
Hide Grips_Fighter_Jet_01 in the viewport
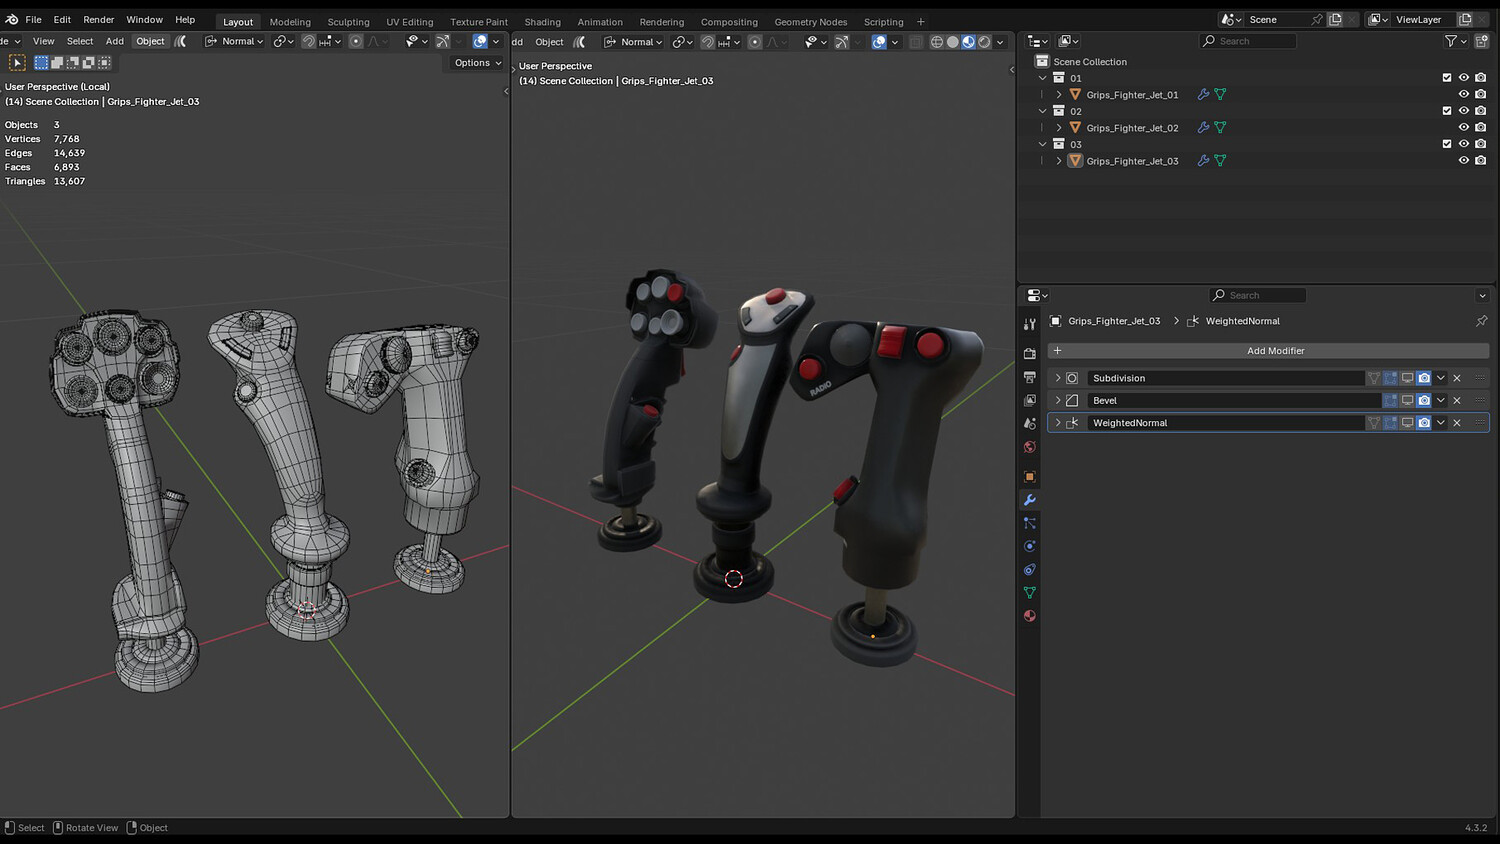1463,95
